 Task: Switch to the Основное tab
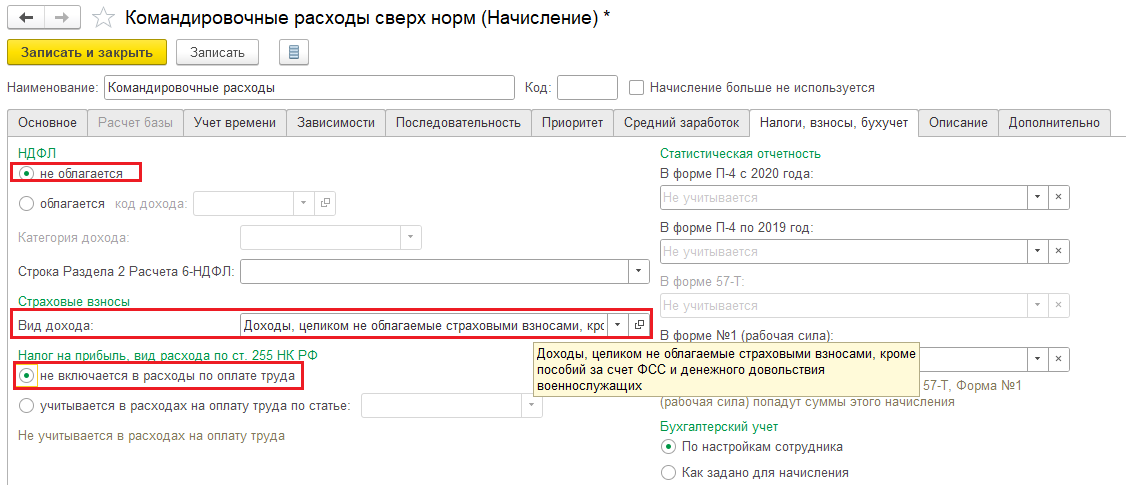(x=47, y=123)
